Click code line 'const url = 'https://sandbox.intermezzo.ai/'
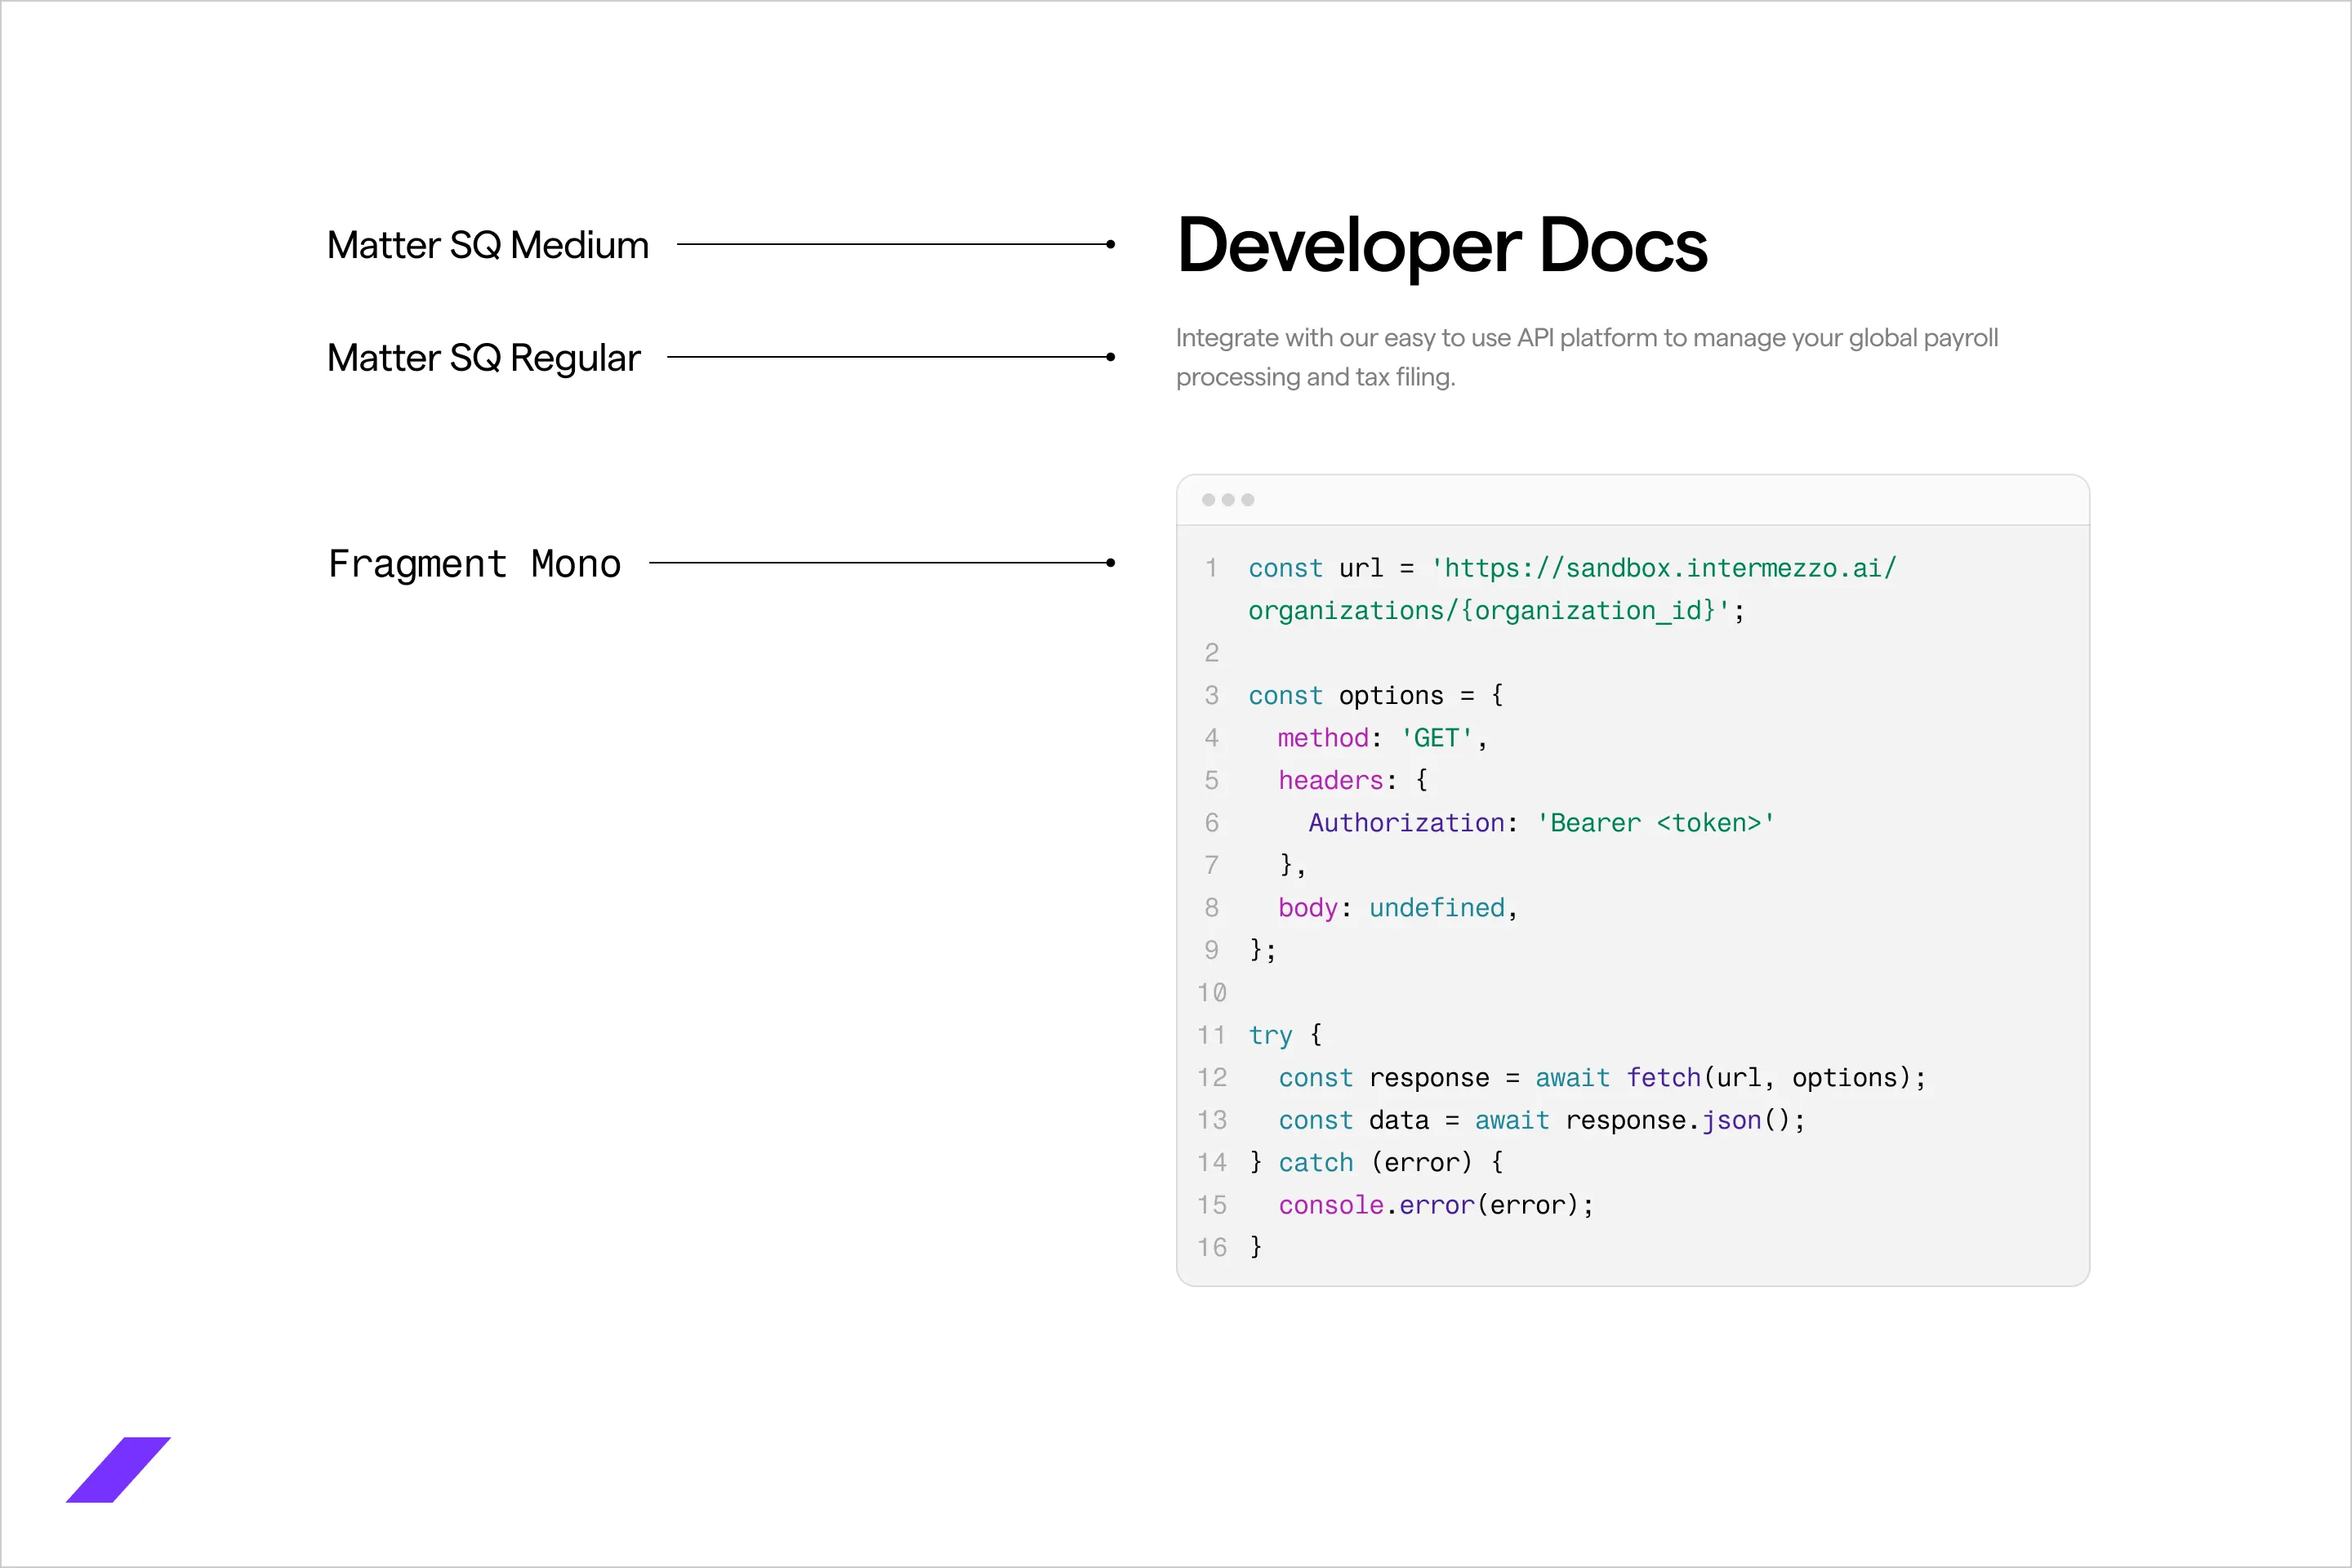 pos(1572,568)
